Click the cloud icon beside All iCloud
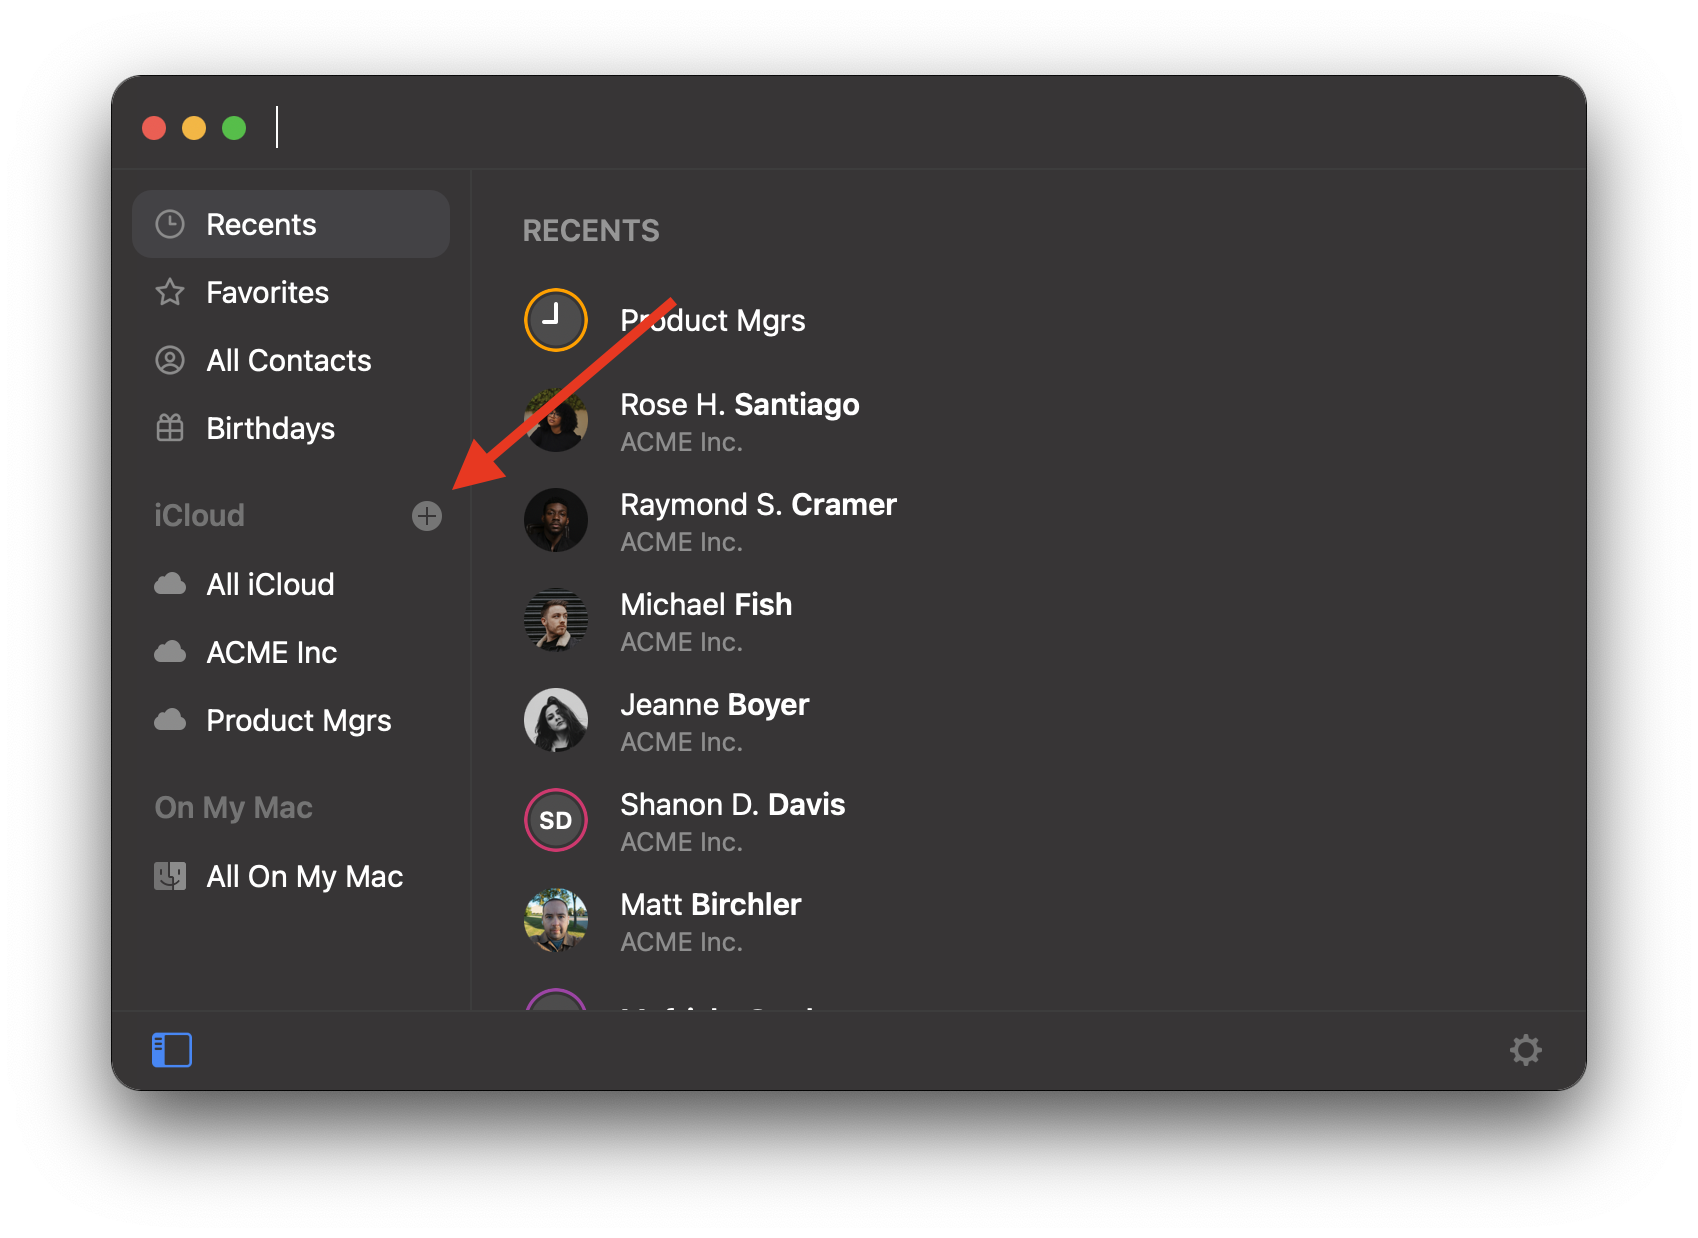Viewport: 1698px width, 1238px height. click(170, 584)
